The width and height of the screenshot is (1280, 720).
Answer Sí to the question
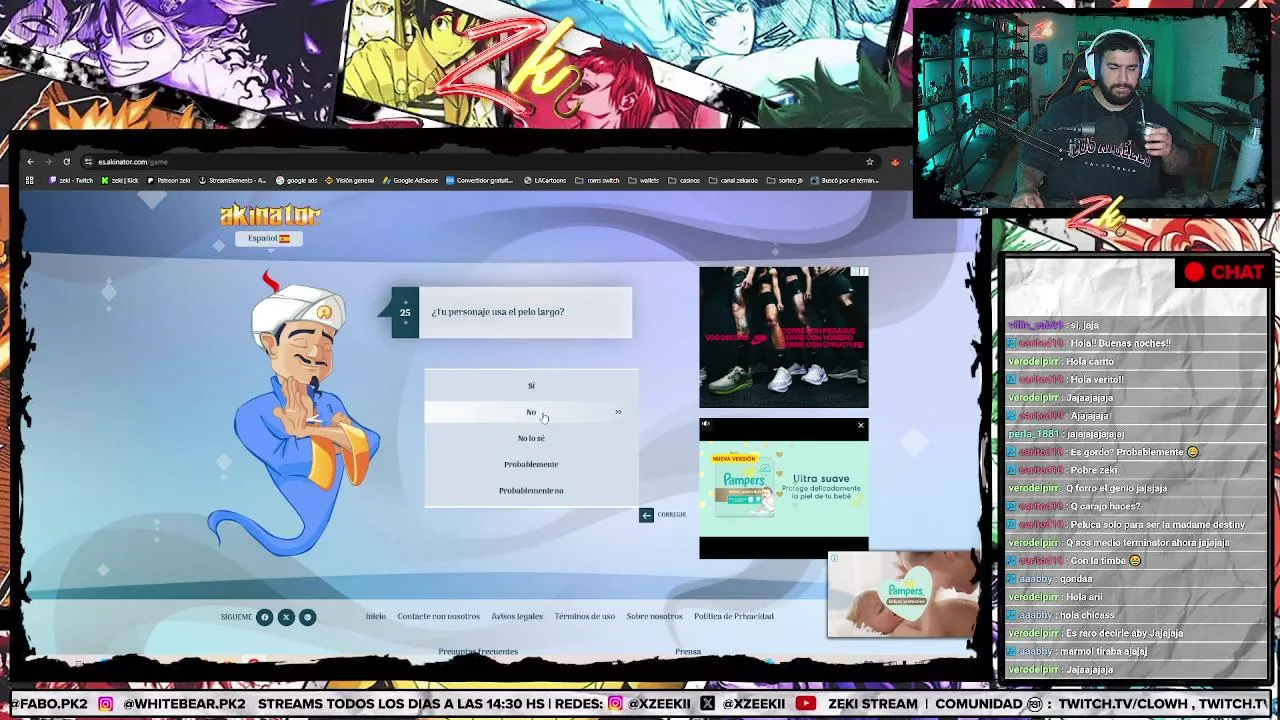(x=531, y=386)
